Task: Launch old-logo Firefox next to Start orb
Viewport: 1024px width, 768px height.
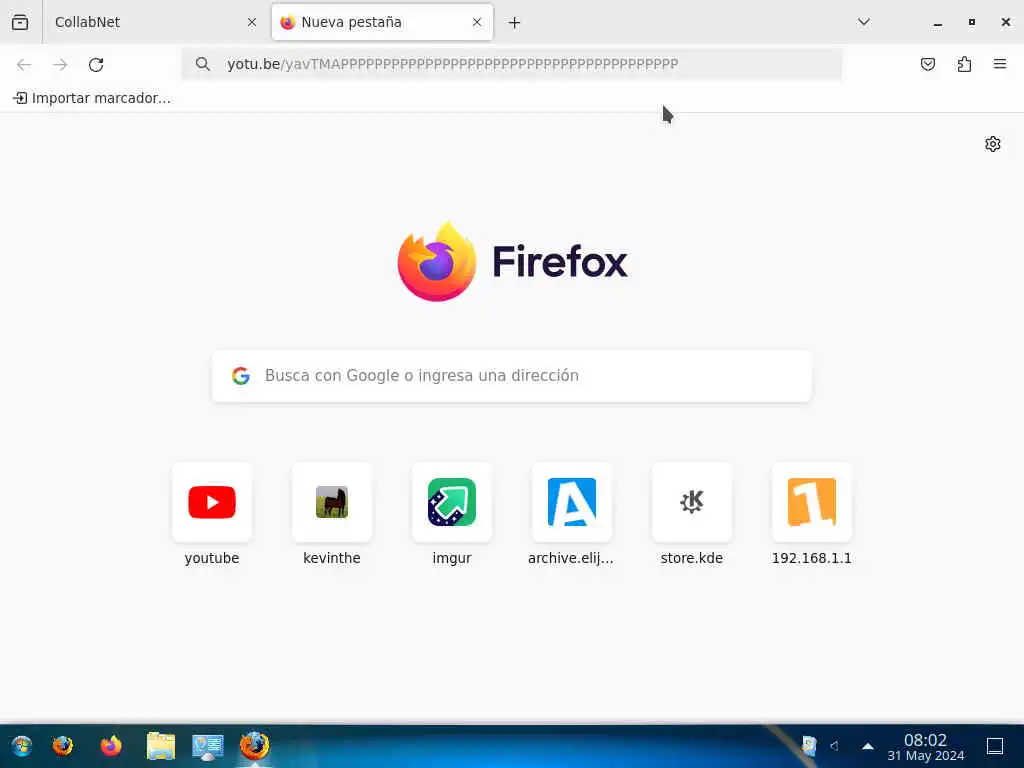Action: click(x=63, y=746)
